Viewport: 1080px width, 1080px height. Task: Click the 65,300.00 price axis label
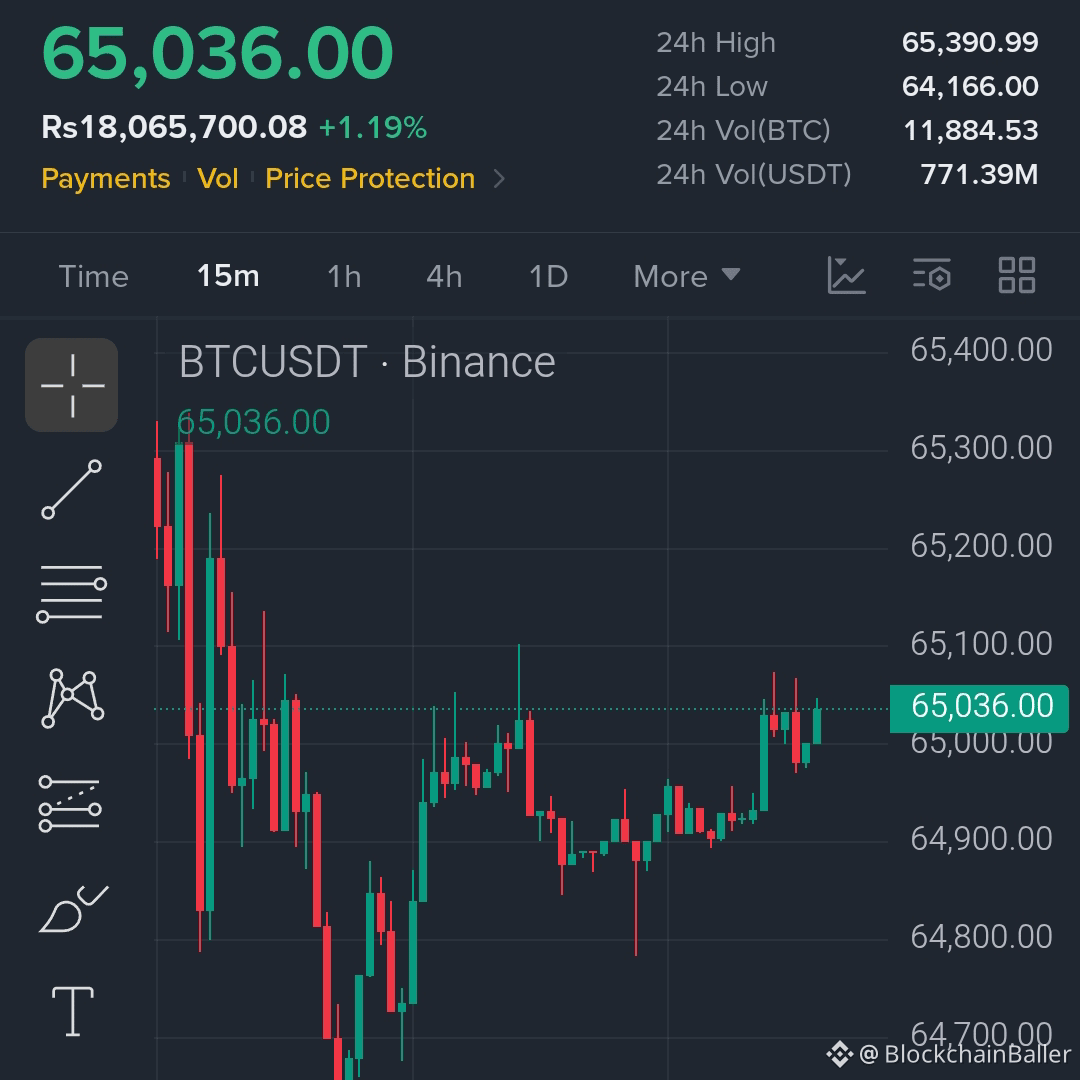click(x=981, y=448)
